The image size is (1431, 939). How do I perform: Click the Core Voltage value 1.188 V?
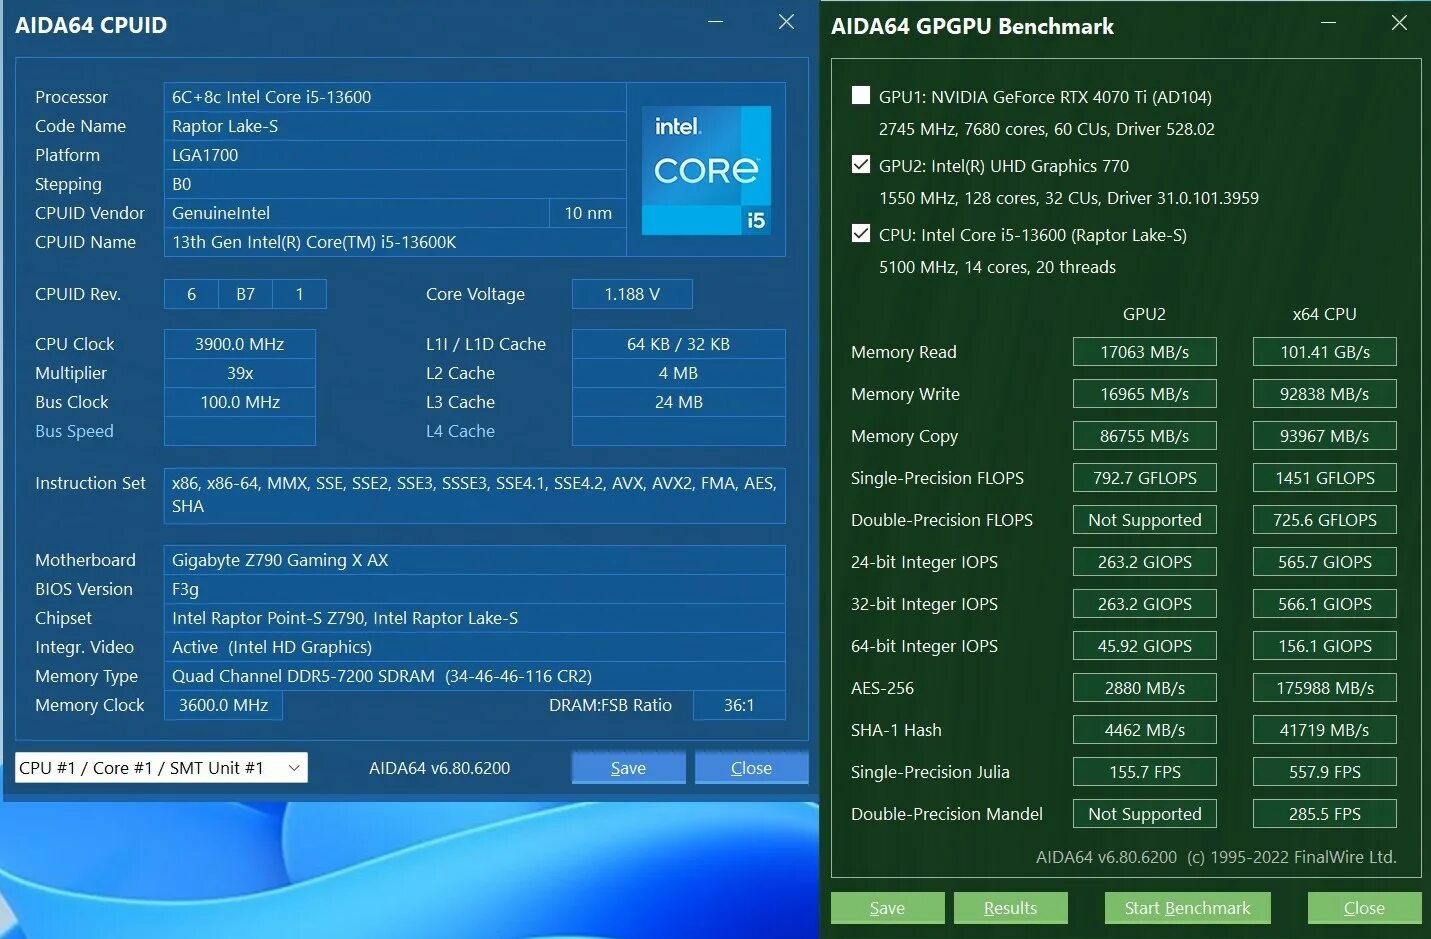(632, 294)
